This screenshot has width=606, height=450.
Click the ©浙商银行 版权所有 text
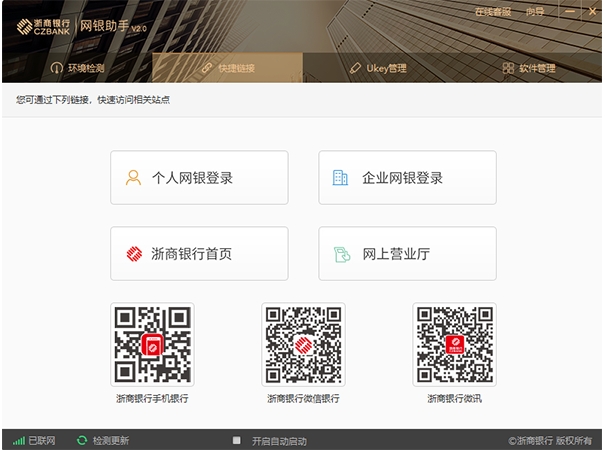[550, 441]
